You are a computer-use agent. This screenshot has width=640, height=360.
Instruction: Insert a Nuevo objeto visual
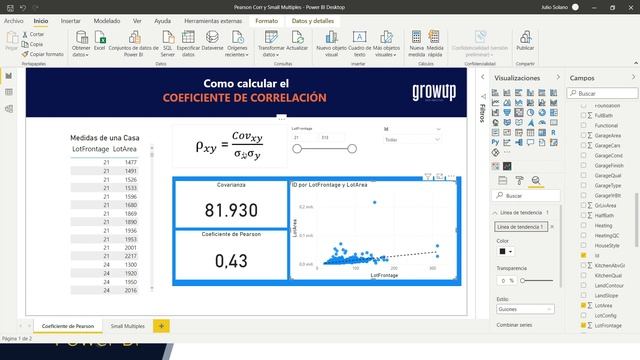(x=331, y=44)
